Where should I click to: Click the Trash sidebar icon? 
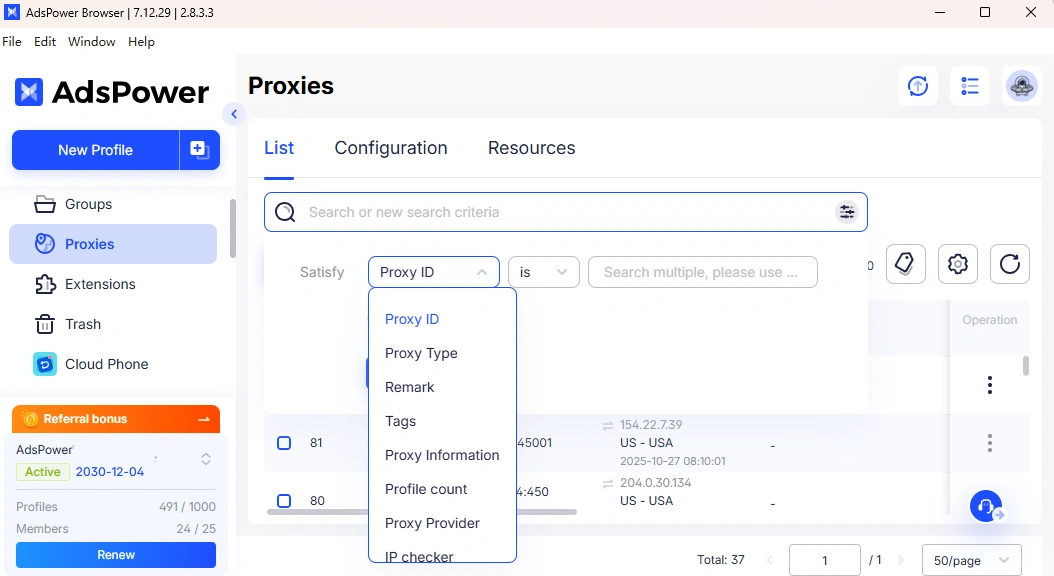45,324
